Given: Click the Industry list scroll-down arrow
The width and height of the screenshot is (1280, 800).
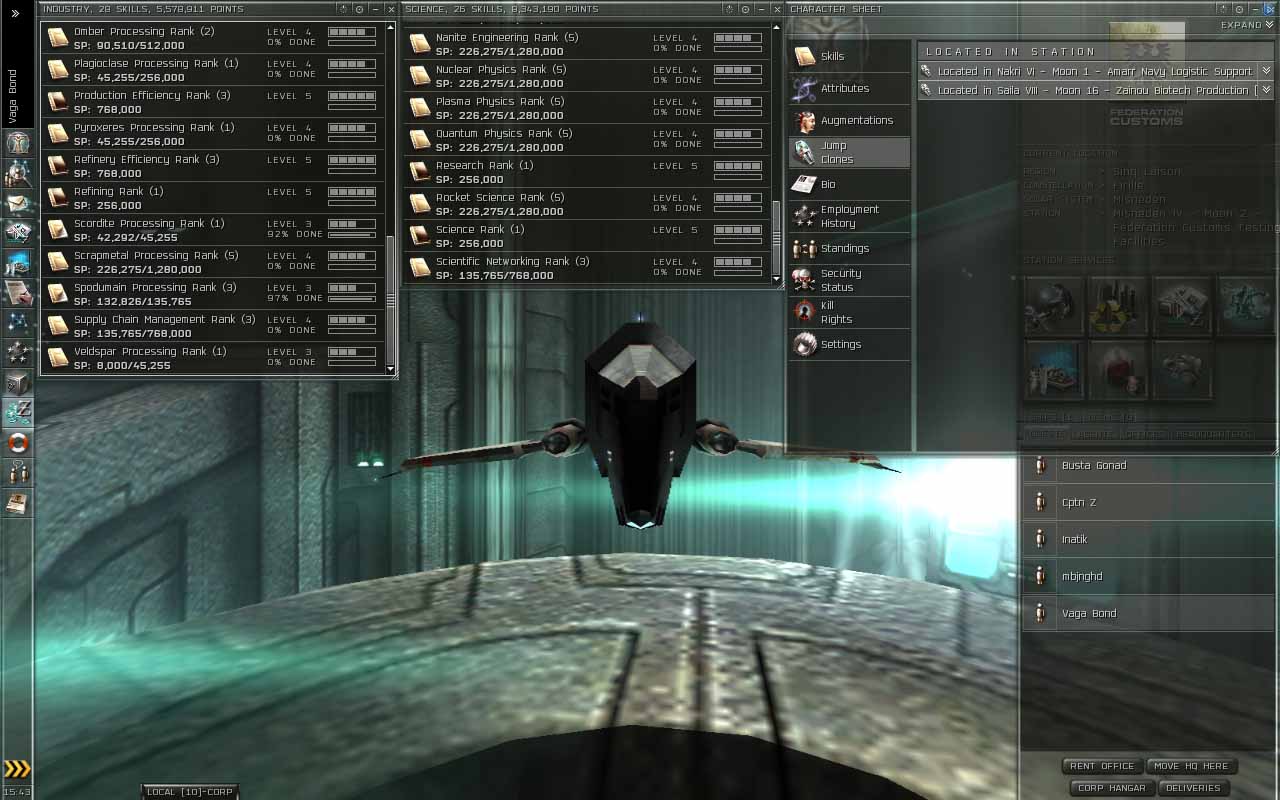Looking at the screenshot, I should 391,370.
